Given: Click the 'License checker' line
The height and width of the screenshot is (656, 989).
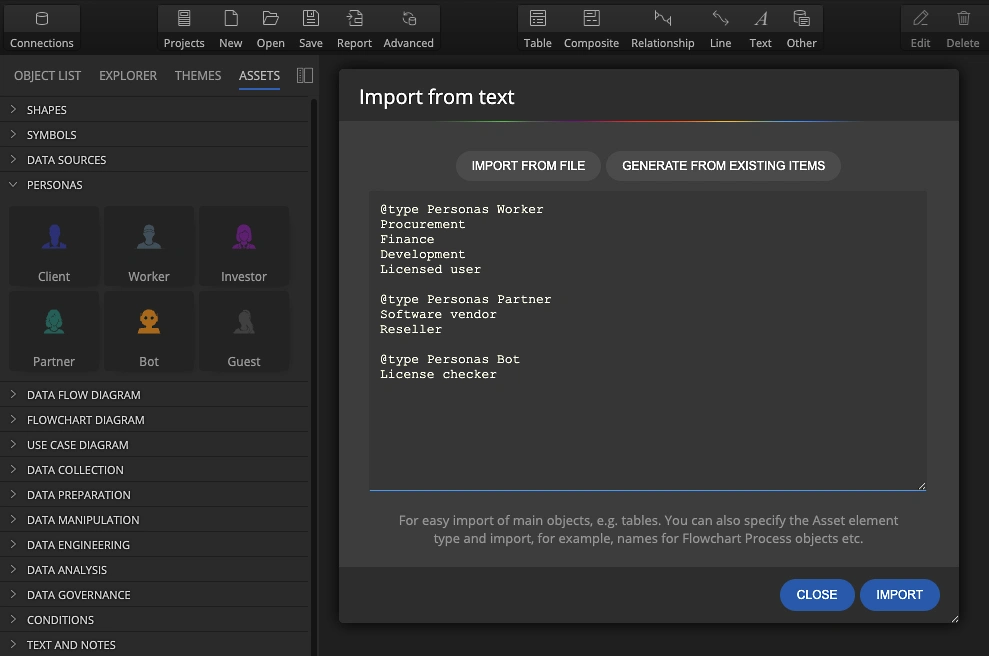Looking at the screenshot, I should (x=438, y=375).
